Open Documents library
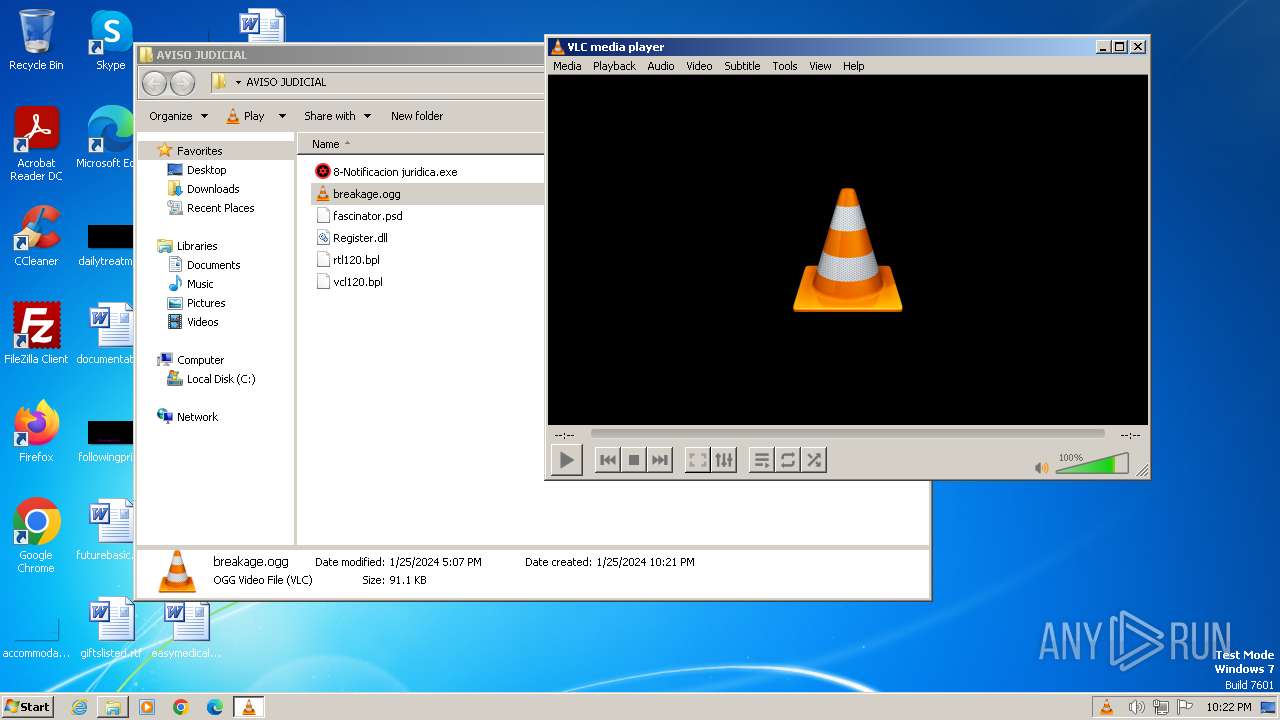The image size is (1280, 720). 214,265
